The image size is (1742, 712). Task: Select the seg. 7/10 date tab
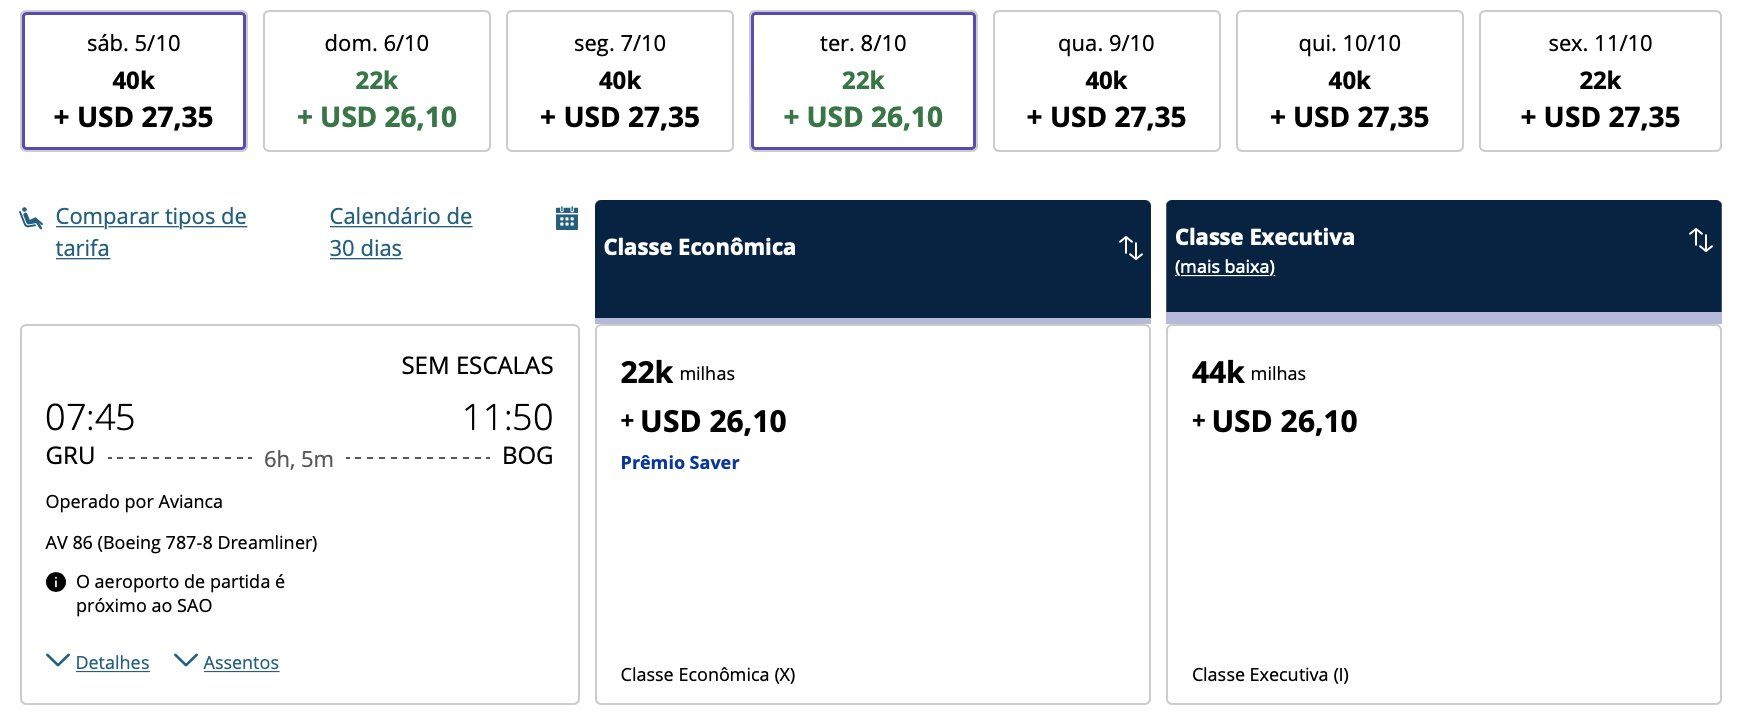click(620, 81)
